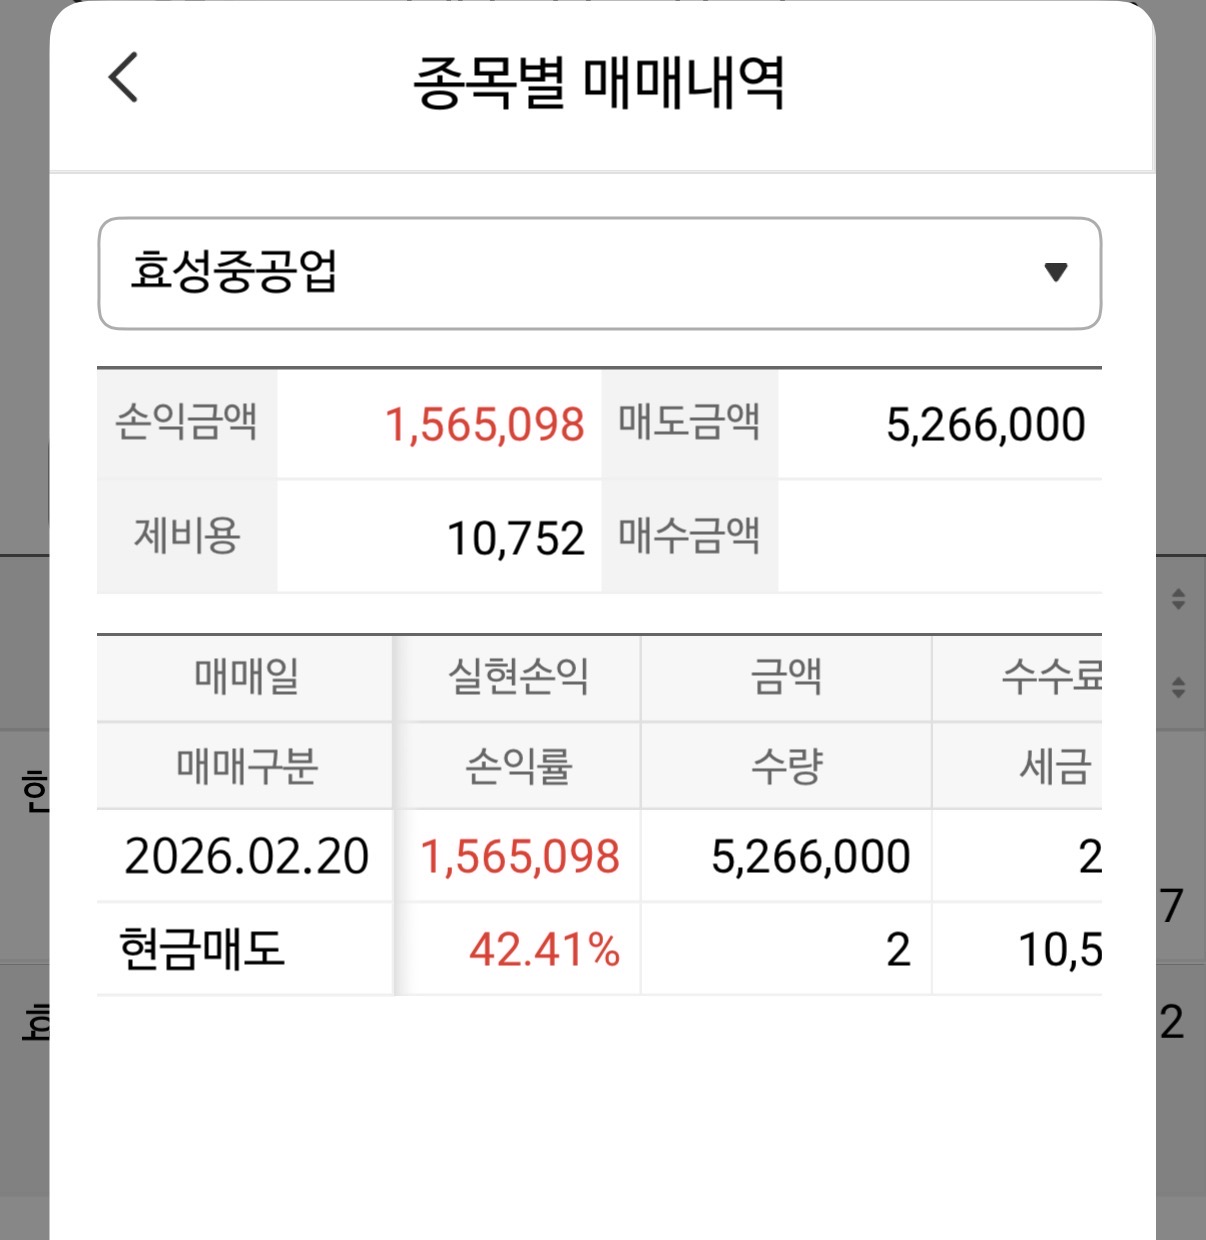Select the 매매일 column header
Viewport: 1206px width, 1240px height.
coord(246,677)
